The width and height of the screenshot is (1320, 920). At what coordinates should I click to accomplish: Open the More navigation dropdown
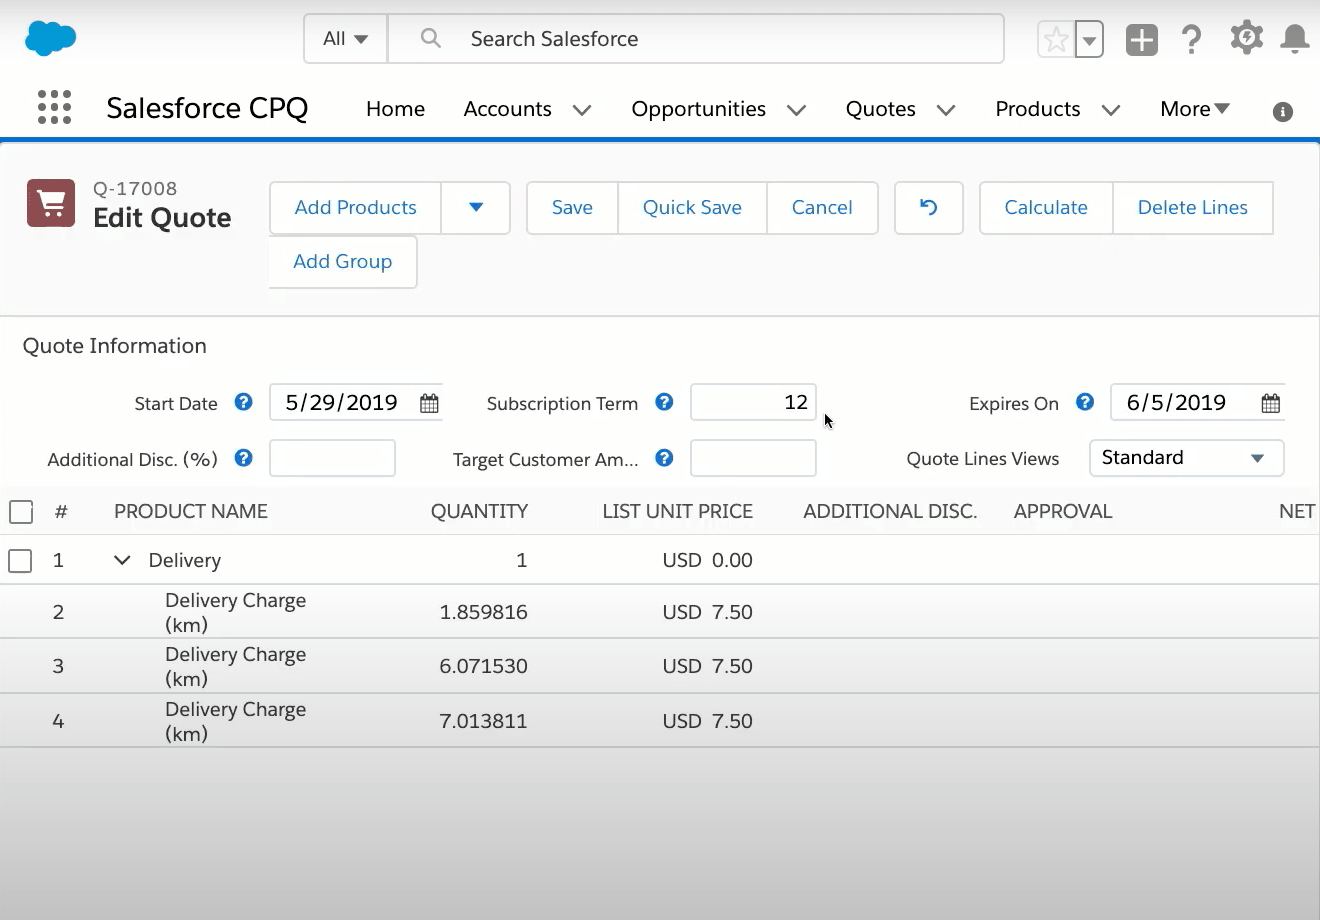click(x=1195, y=109)
